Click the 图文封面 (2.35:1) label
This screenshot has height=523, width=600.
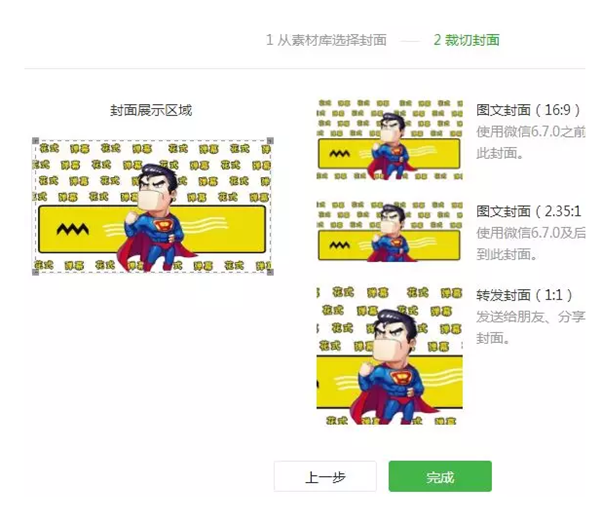(528, 211)
